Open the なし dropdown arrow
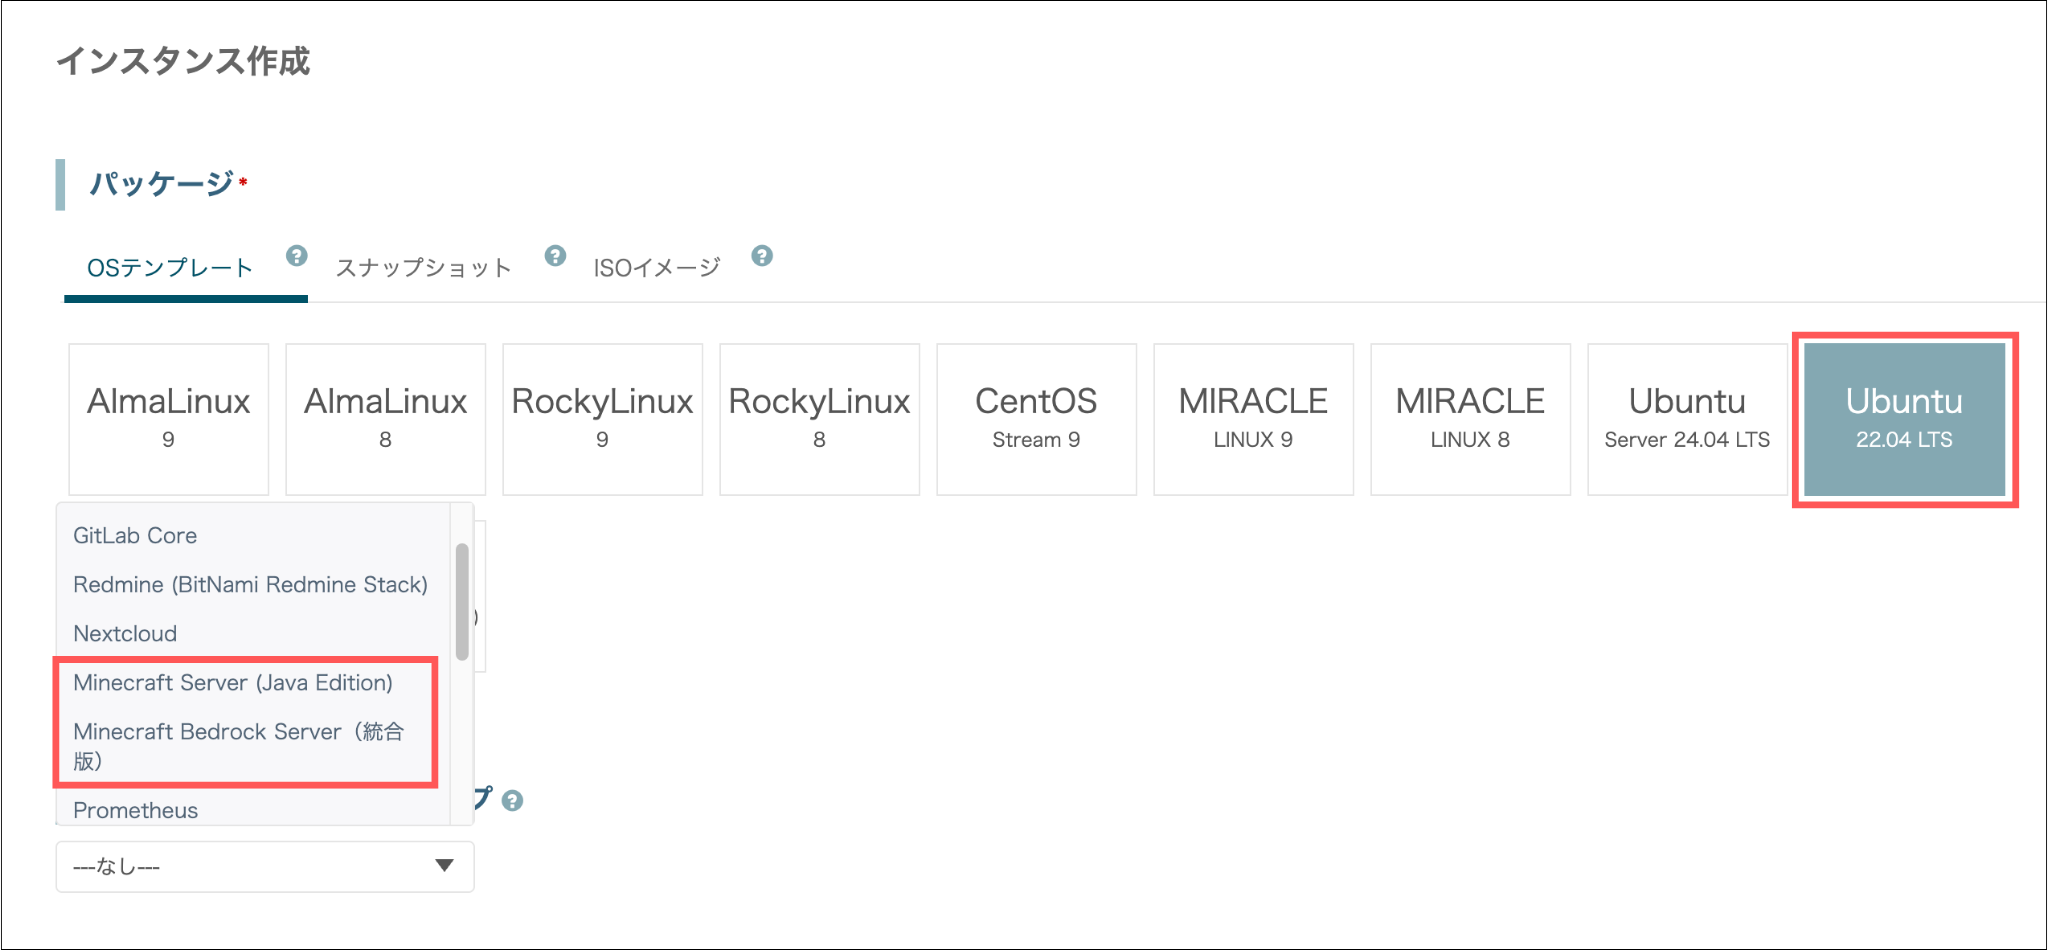The width and height of the screenshot is (2048, 950). click(445, 866)
